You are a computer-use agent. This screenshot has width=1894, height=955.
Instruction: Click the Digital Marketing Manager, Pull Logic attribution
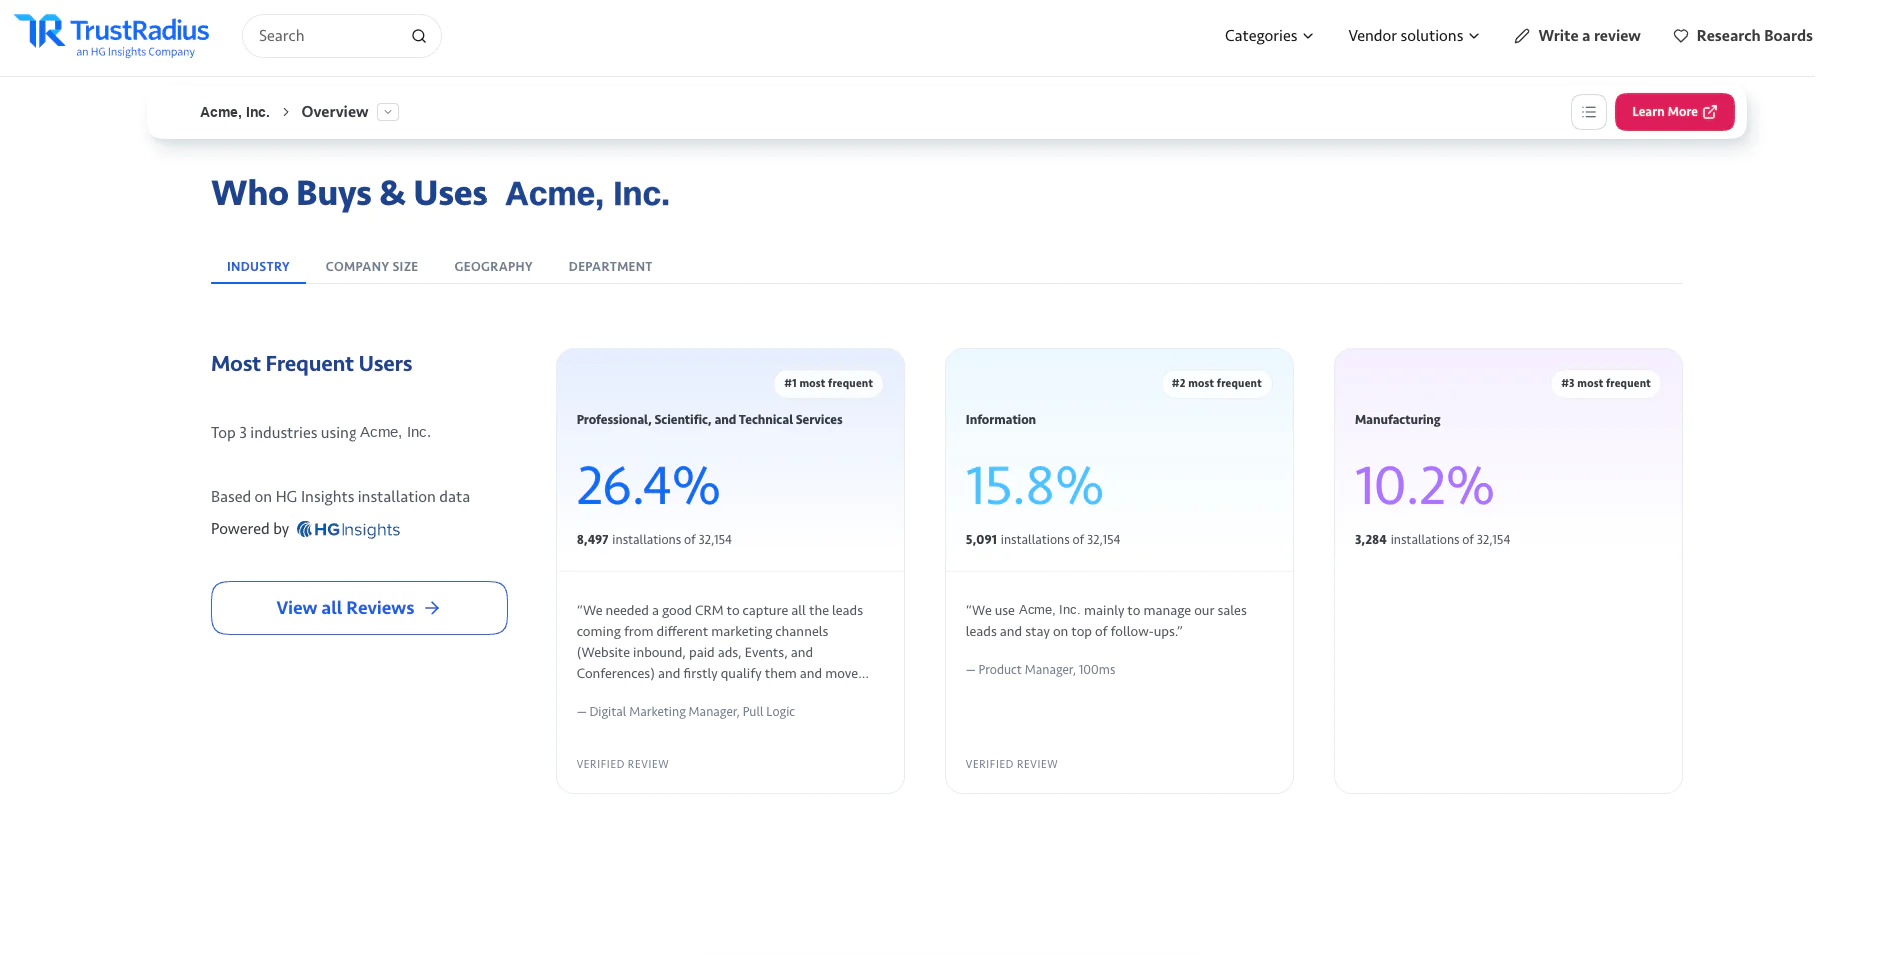686,712
